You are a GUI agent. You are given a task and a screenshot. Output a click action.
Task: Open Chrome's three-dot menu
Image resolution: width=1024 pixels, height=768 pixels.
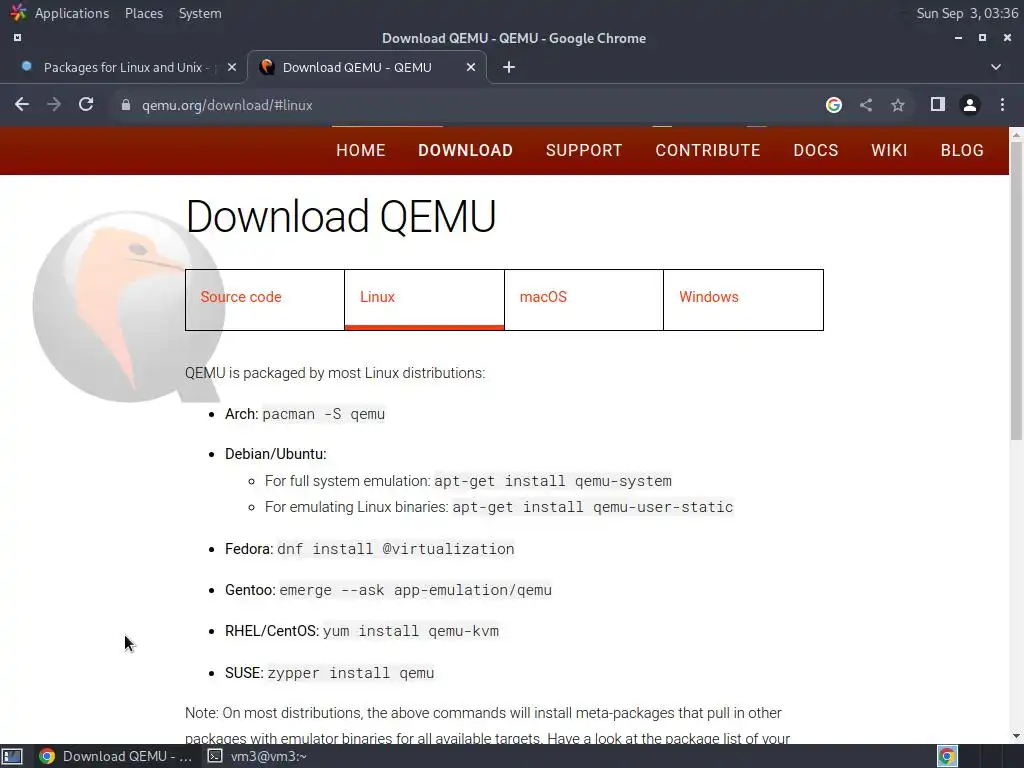(x=1002, y=104)
